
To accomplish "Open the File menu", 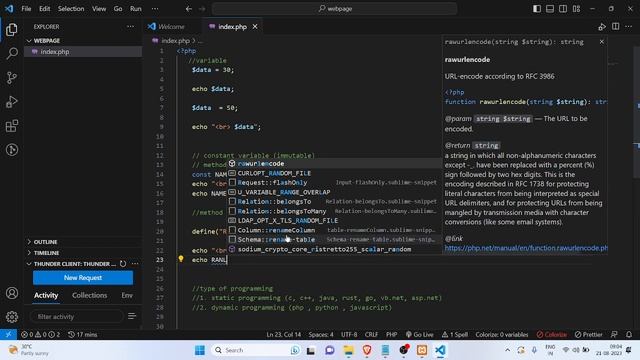I will click(x=26, y=9).
